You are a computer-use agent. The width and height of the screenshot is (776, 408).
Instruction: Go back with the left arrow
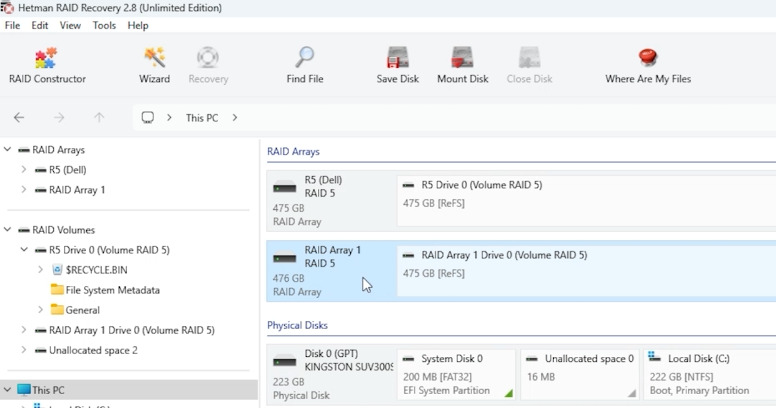19,117
